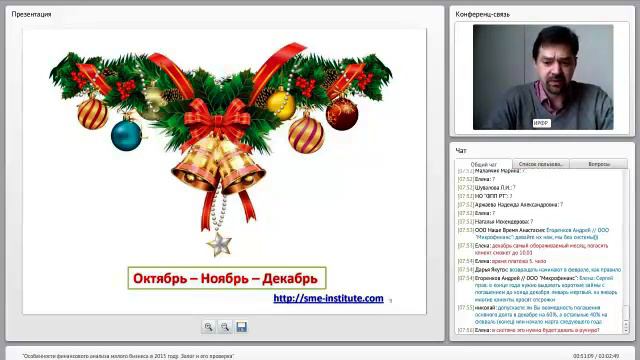Select the last chat message from Елена at 07:56
The height and width of the screenshot is (360, 640).
click(x=529, y=330)
